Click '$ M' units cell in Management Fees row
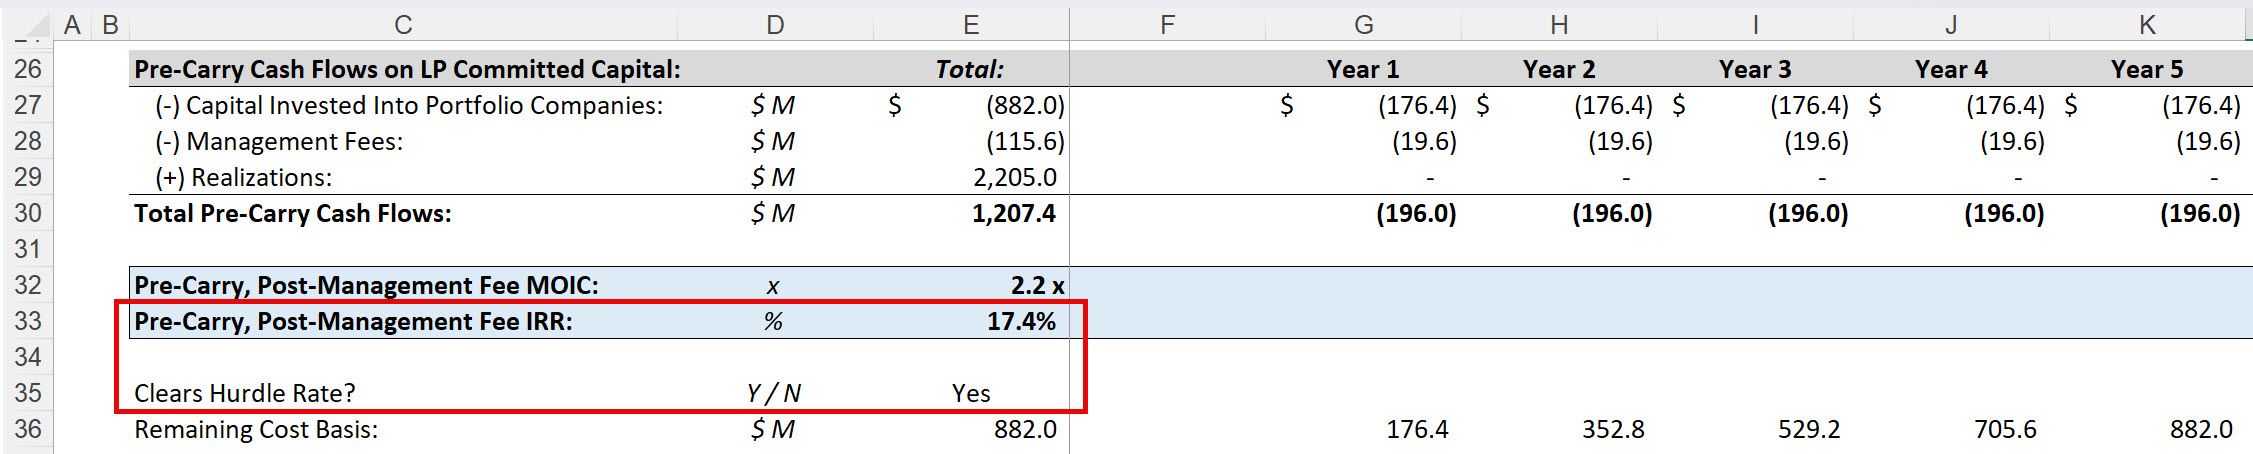Viewport: 2253px width, 454px height. [x=773, y=141]
